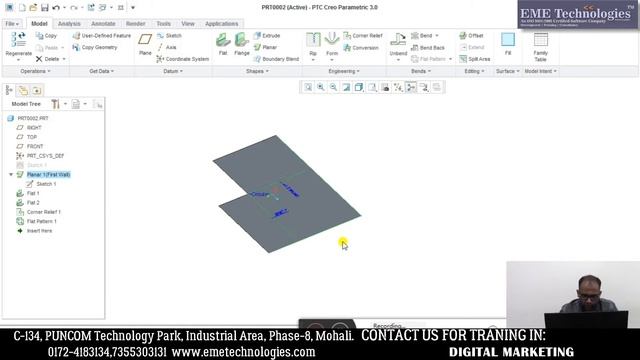640x360 pixels.
Task: Select the Bend Back tool
Action: [428, 48]
